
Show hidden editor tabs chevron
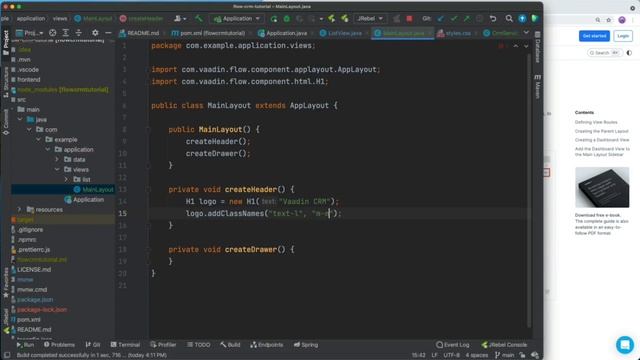tap(526, 33)
